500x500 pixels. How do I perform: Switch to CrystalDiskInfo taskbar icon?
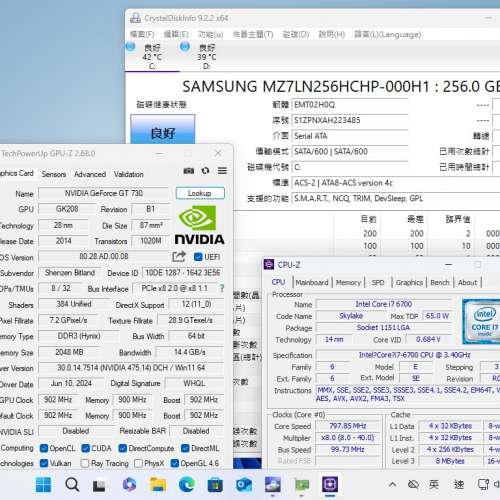273,484
